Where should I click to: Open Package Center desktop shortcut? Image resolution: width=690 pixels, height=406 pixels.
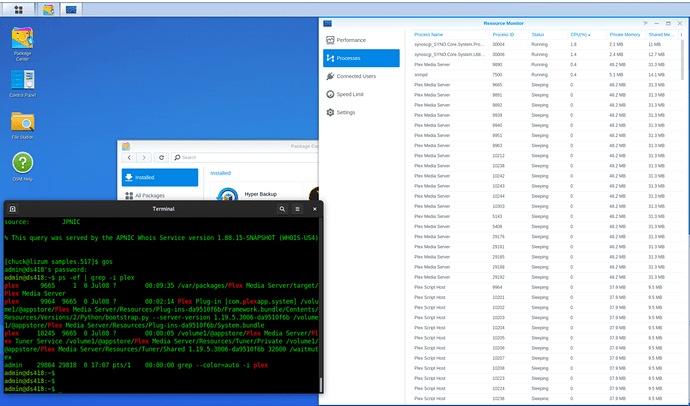[22, 44]
